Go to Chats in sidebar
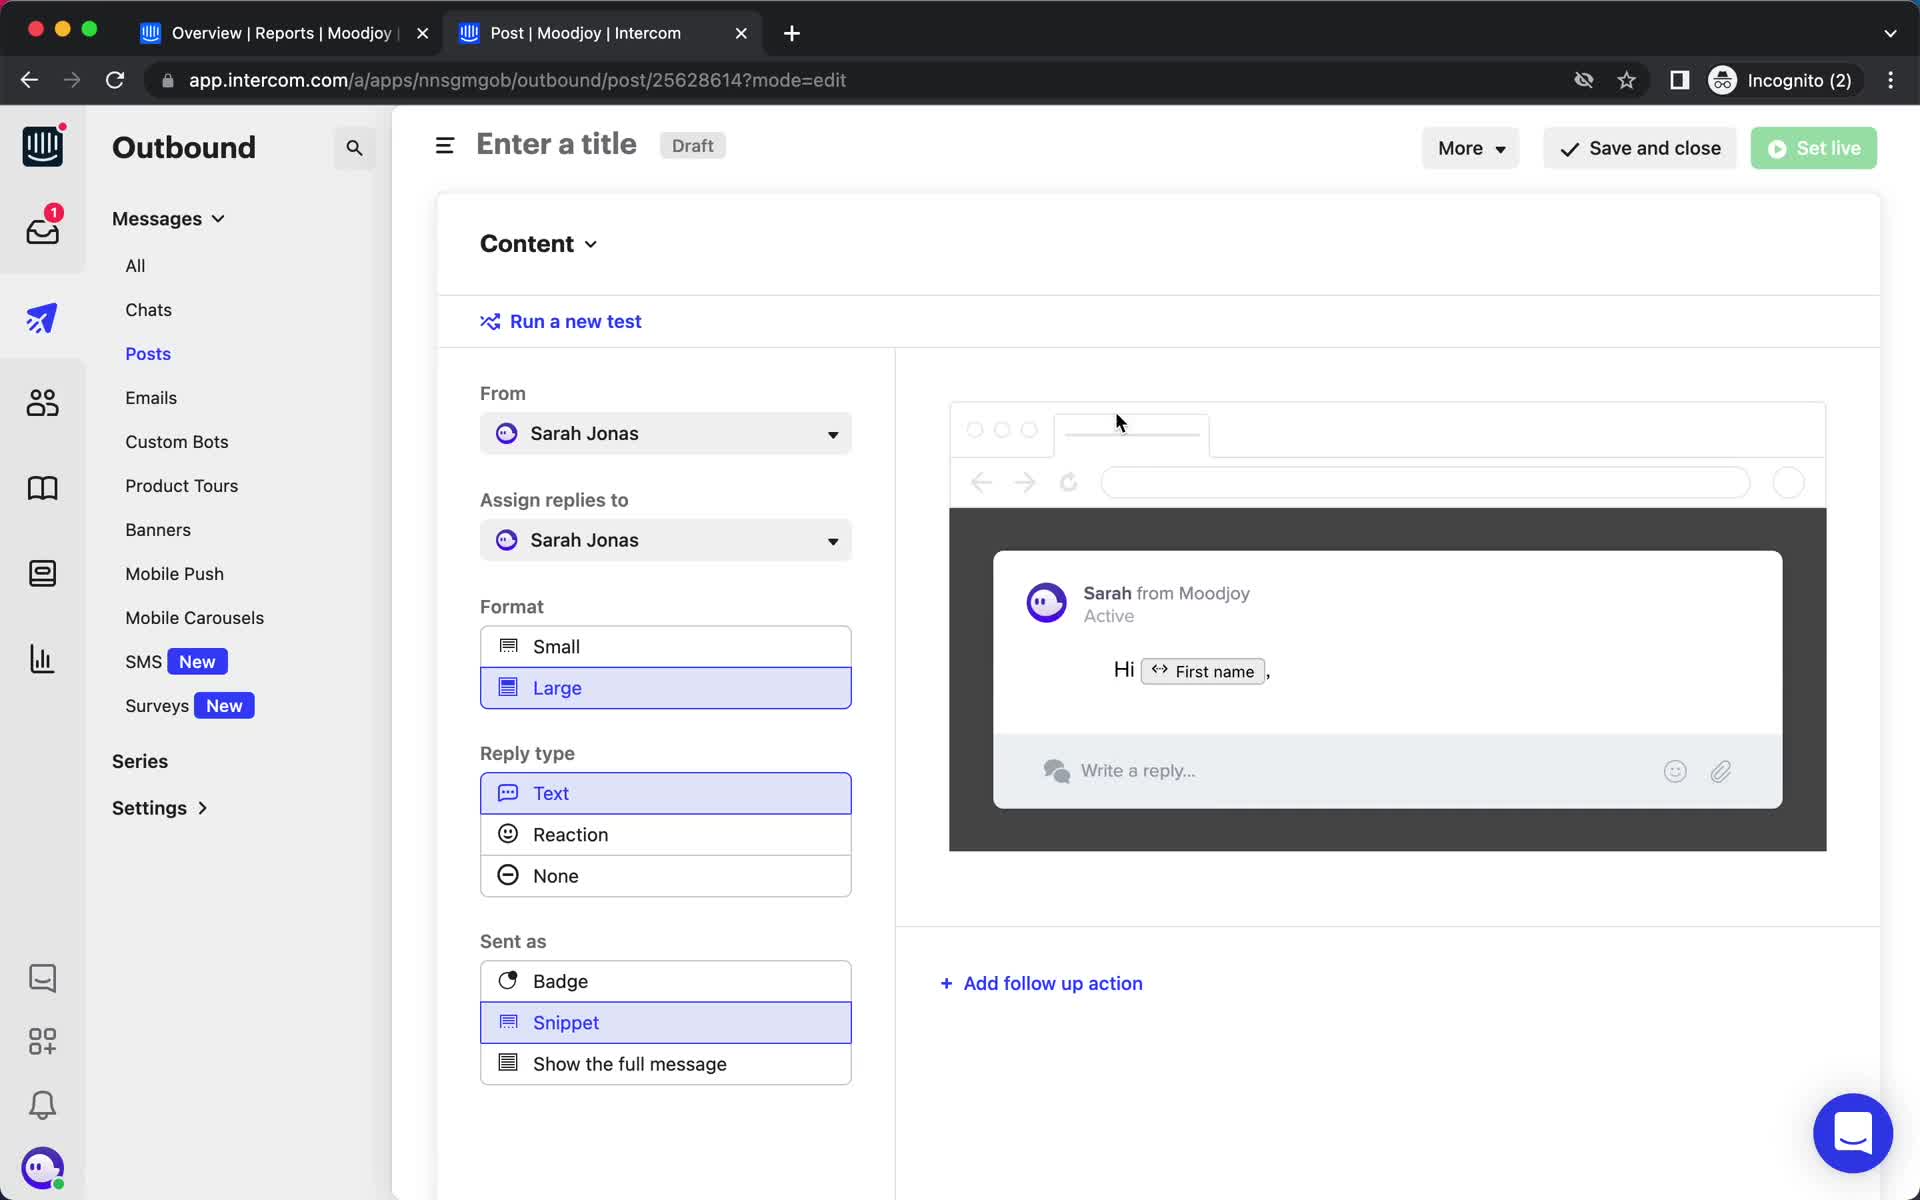Viewport: 1920px width, 1200px height. coord(148,310)
